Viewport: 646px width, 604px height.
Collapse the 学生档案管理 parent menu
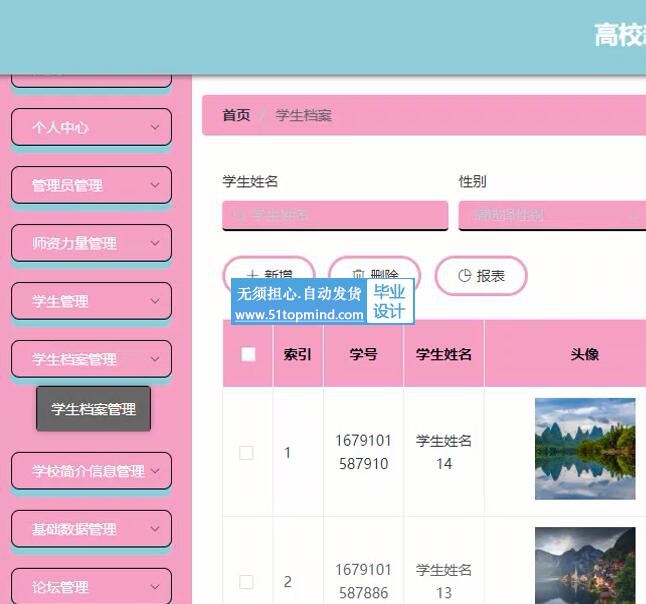click(91, 359)
